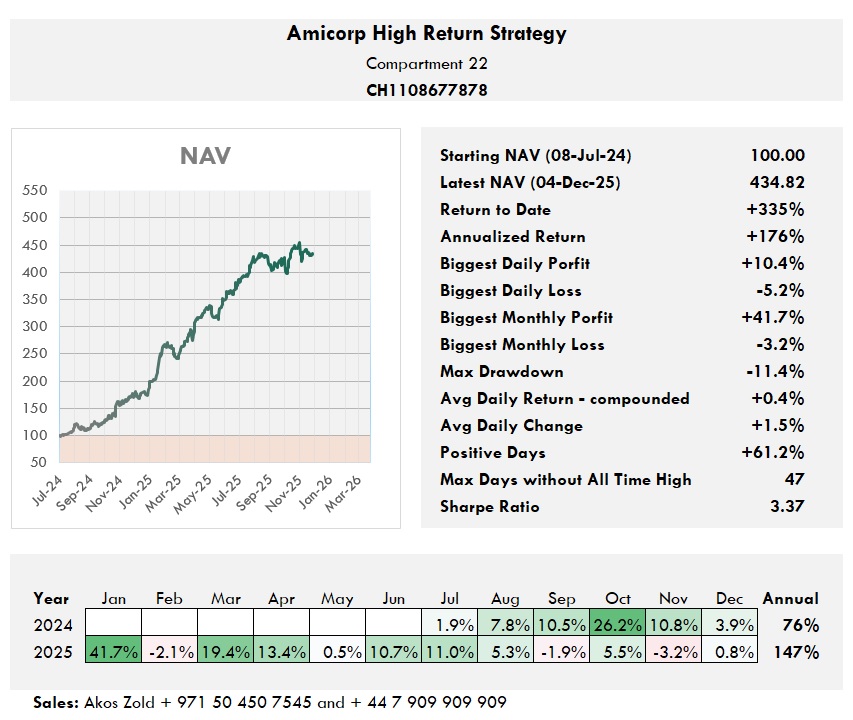Select the November 2025 cell showing -3.2%

point(674,652)
